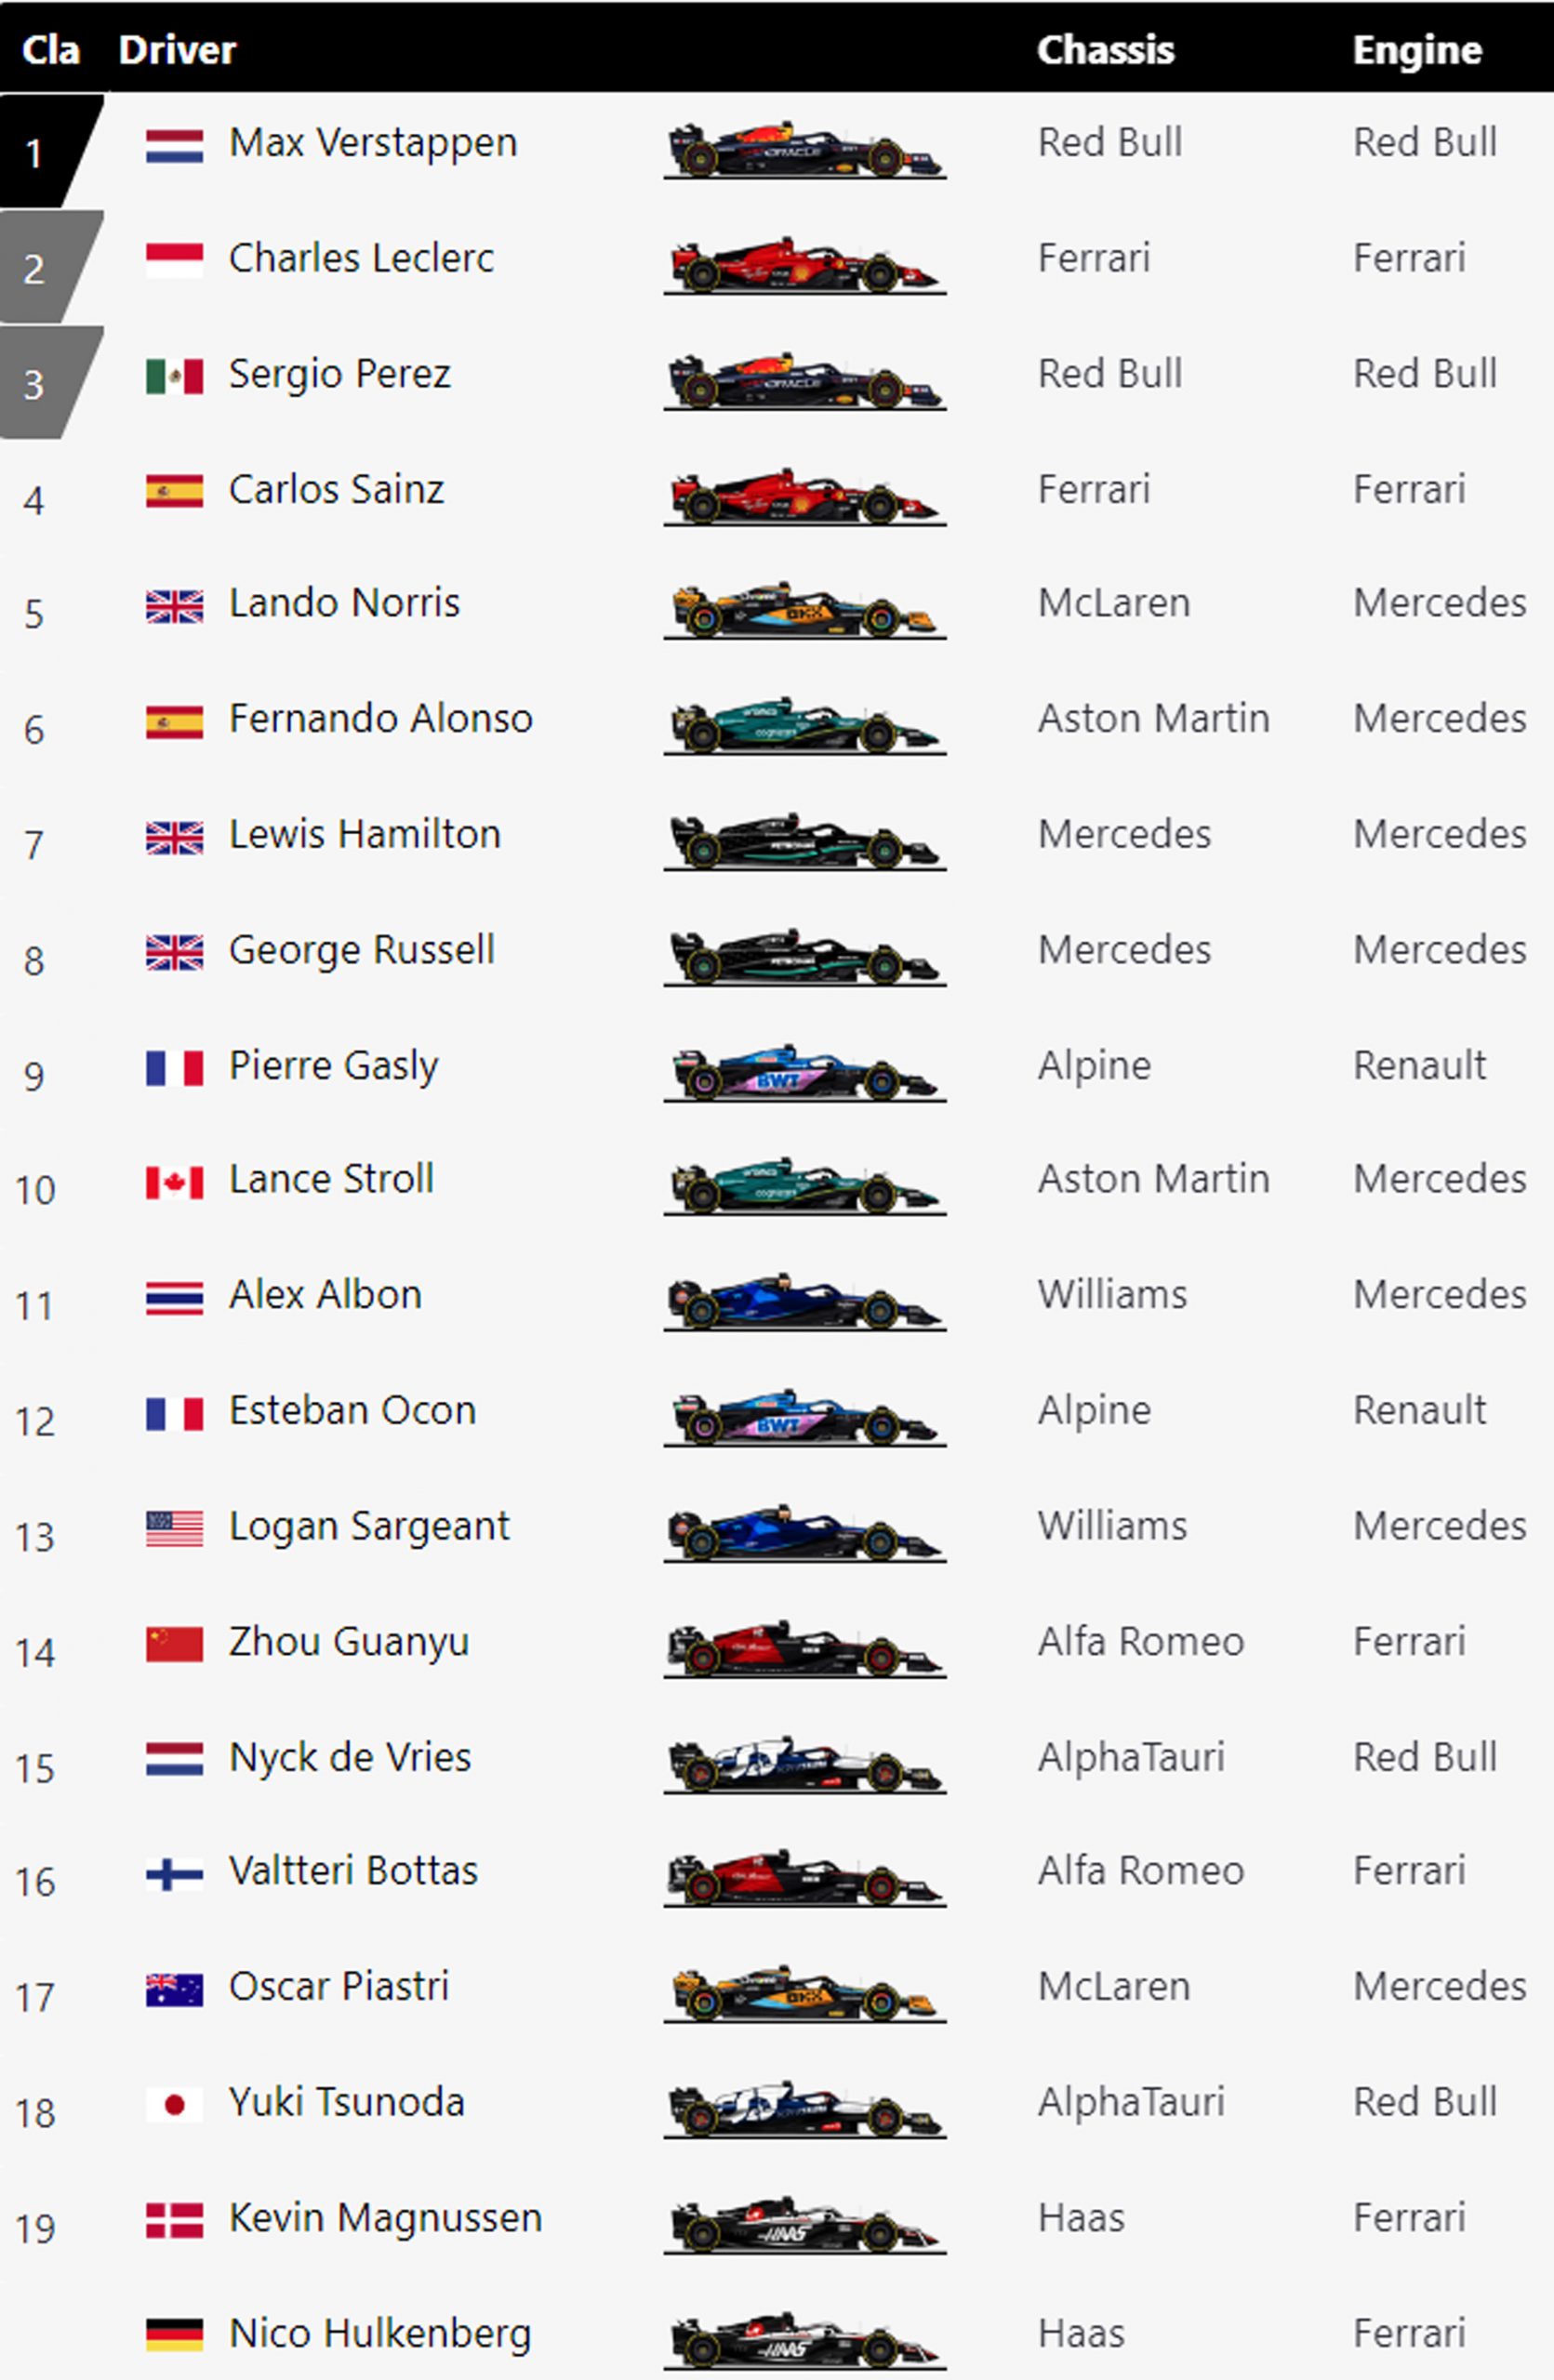Click Lando Norris's McLaren car image
Image resolution: width=1554 pixels, height=2380 pixels.
[804, 609]
